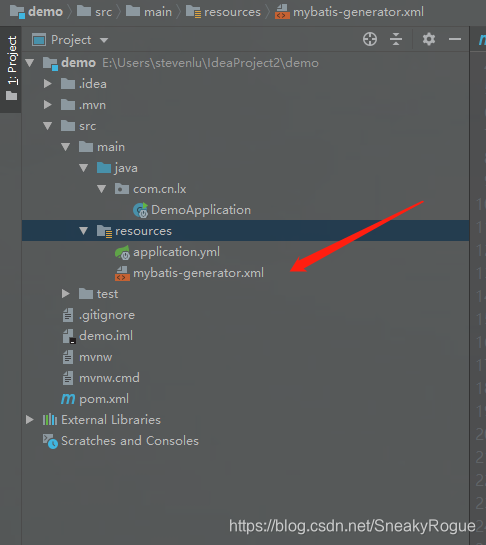
Task: Select the resources folder row
Action: click(245, 231)
